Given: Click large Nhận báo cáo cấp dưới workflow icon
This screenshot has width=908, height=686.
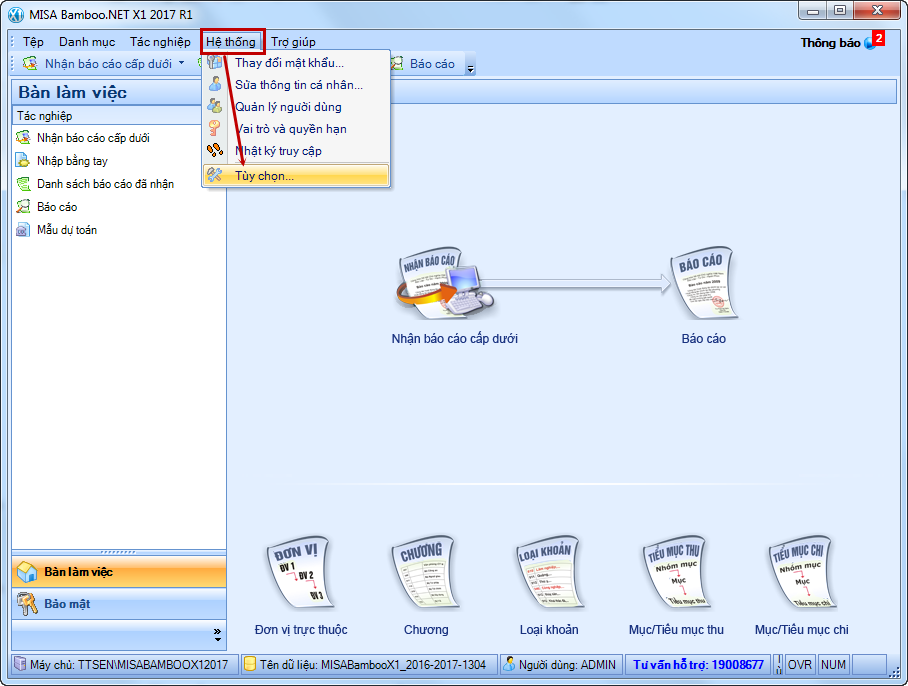Looking at the screenshot, I should [445, 285].
